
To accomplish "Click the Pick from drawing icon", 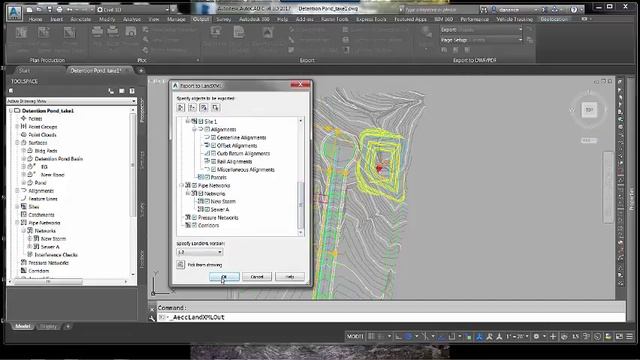I will coord(181,264).
